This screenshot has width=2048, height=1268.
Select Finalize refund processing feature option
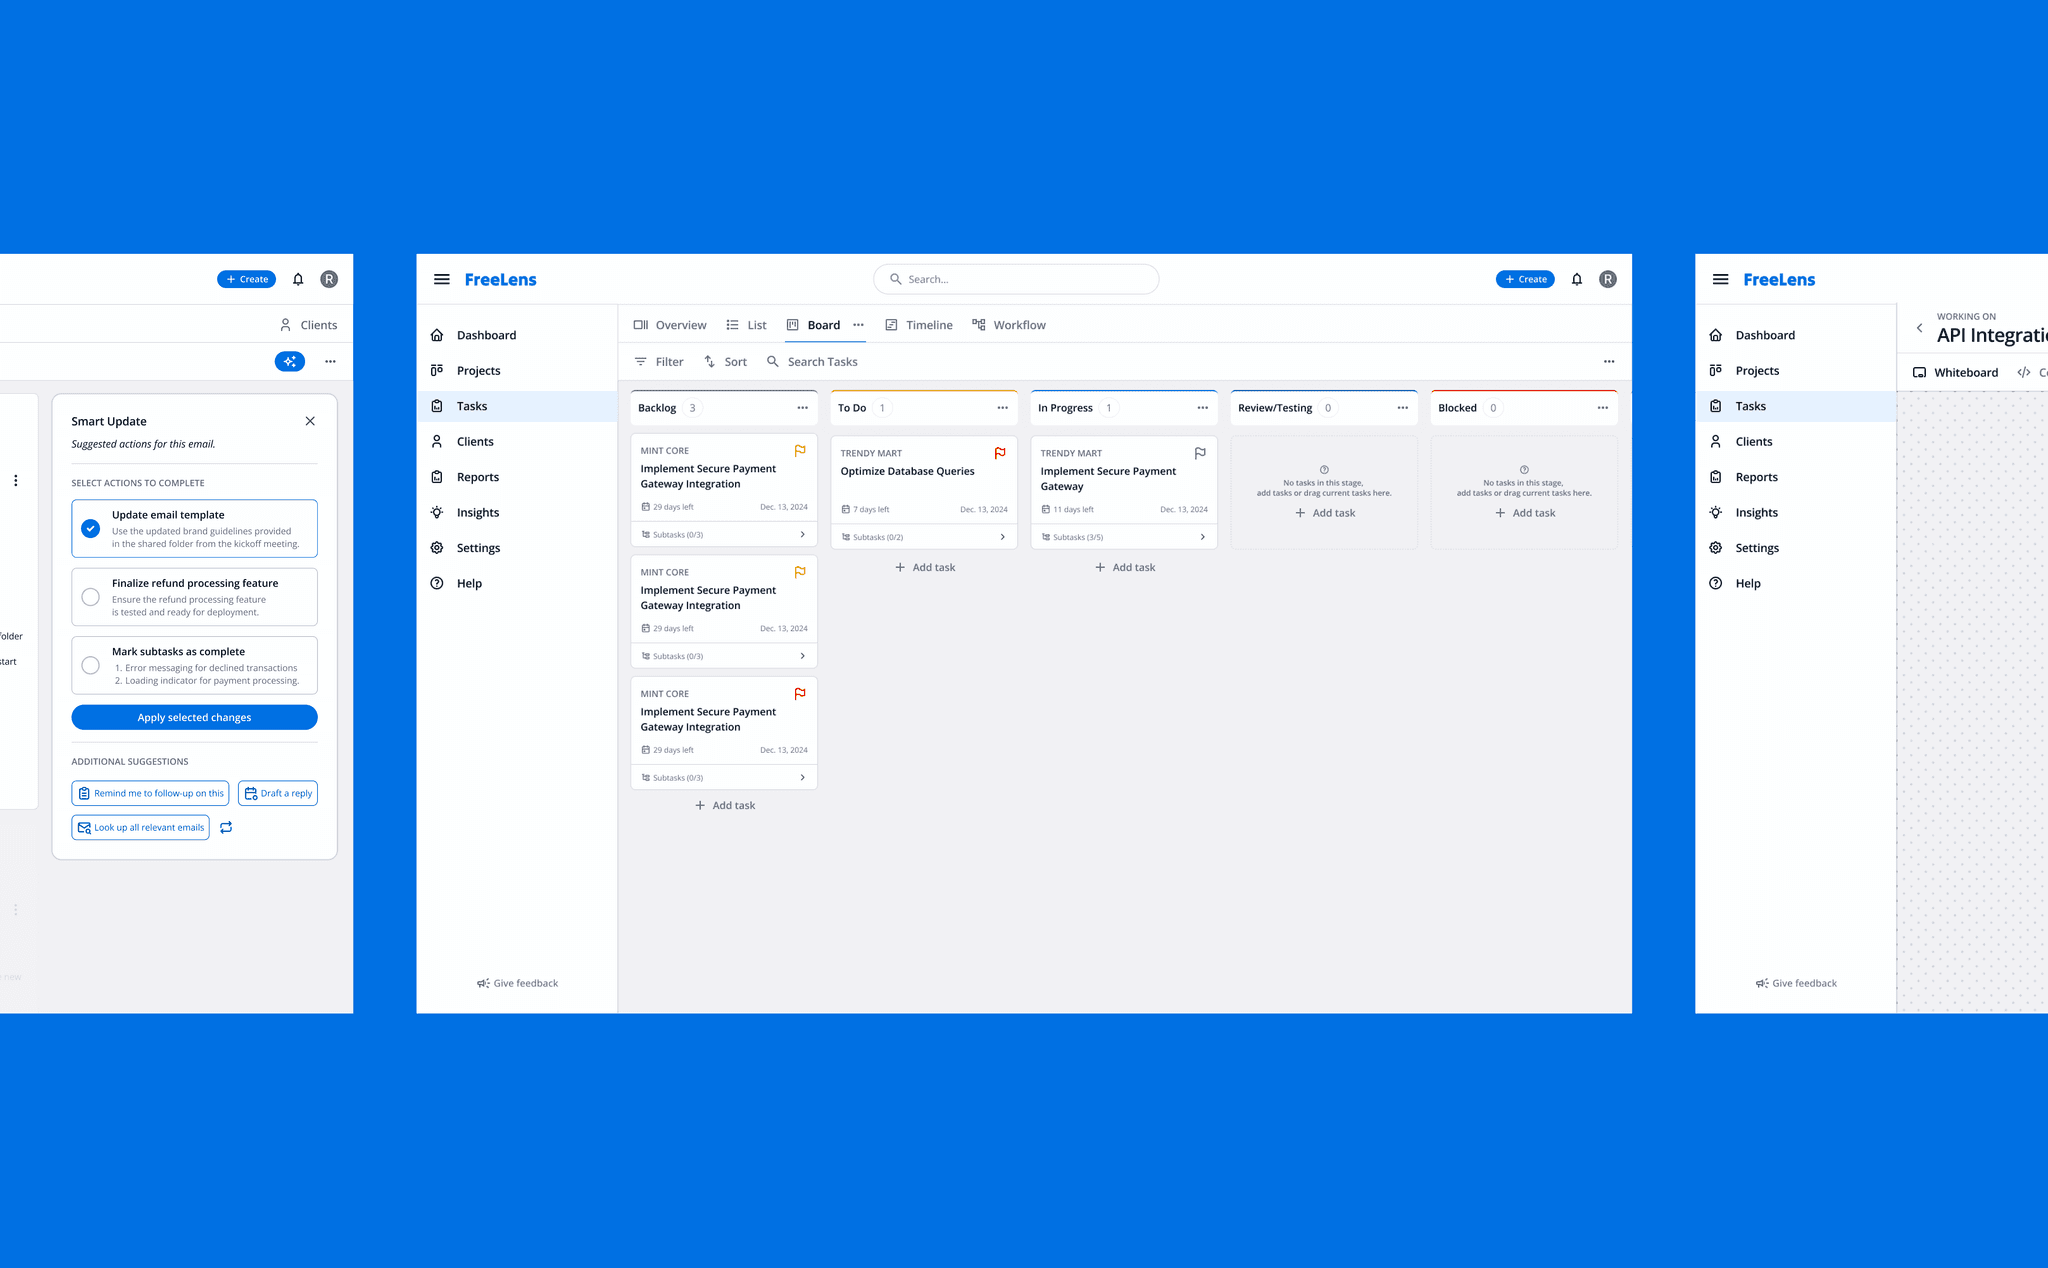click(x=91, y=597)
